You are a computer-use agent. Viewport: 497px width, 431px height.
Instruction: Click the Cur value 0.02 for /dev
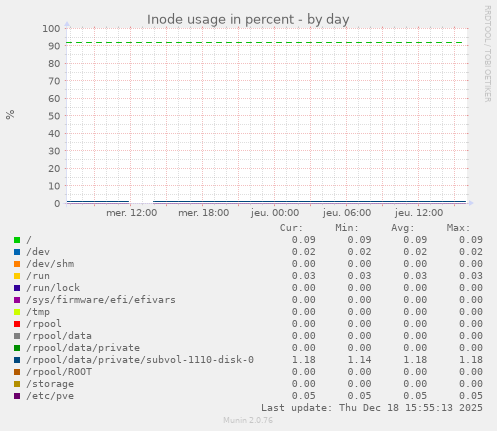(x=304, y=252)
